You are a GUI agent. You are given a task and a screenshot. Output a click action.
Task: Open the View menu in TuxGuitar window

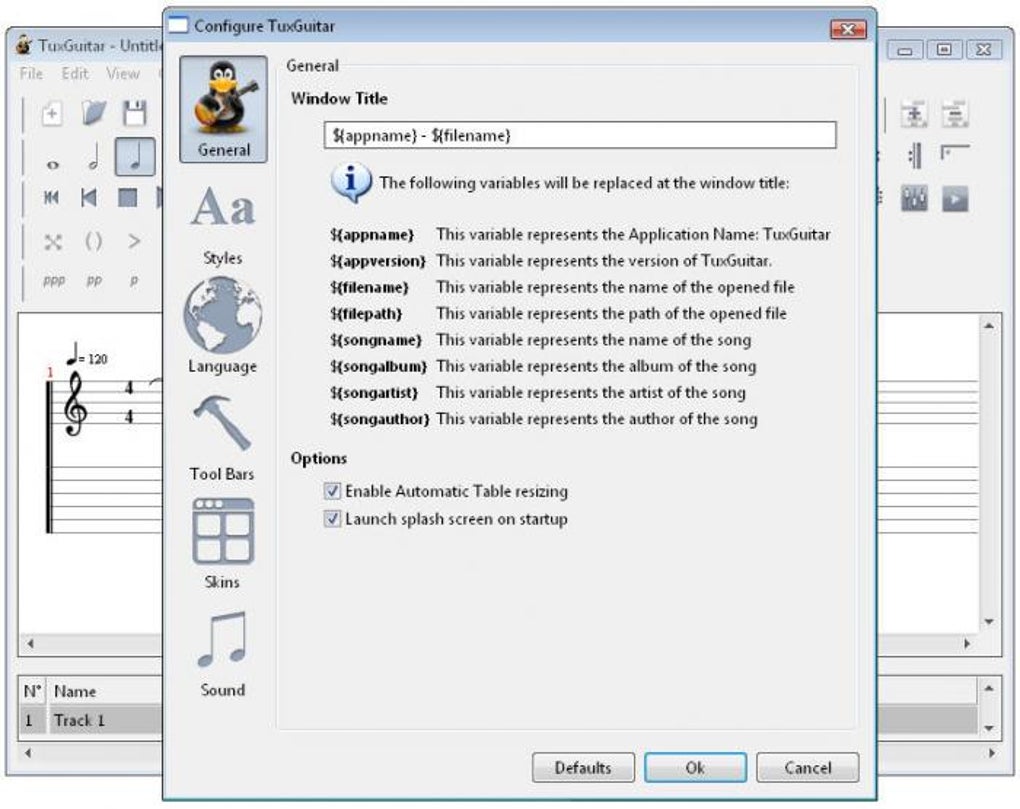[x=122, y=73]
